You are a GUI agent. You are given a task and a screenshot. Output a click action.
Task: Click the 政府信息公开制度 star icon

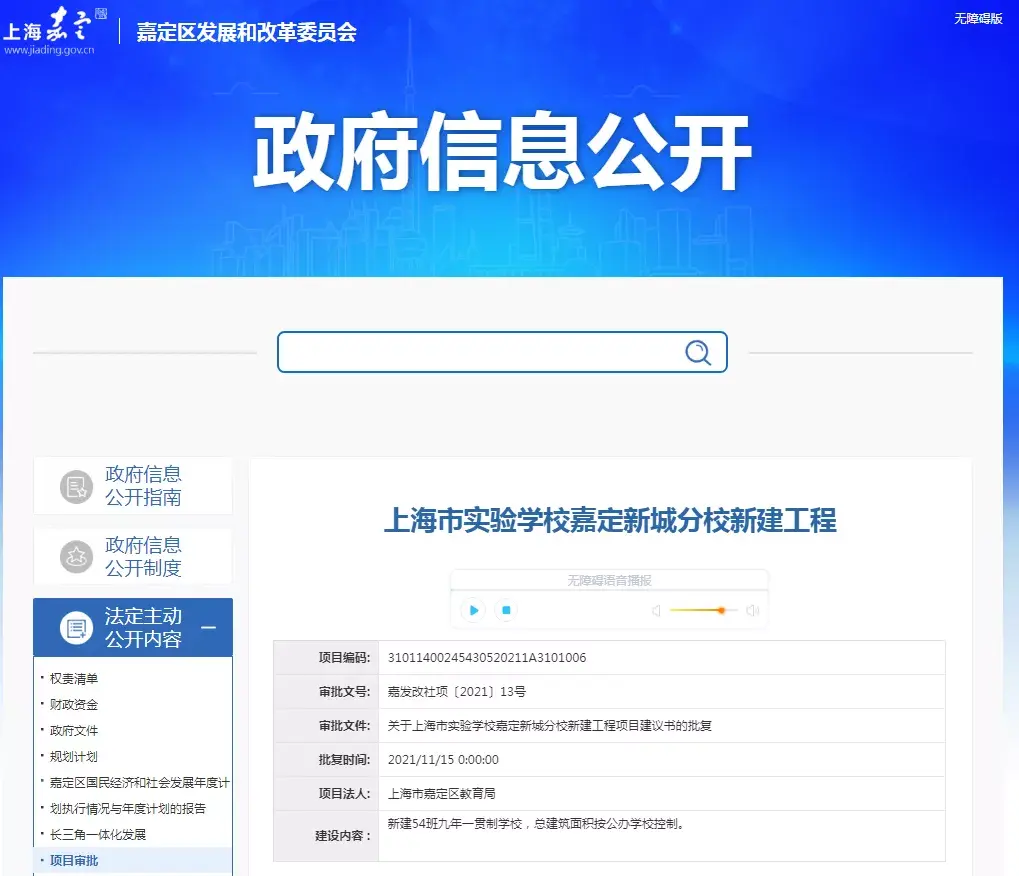(76, 557)
